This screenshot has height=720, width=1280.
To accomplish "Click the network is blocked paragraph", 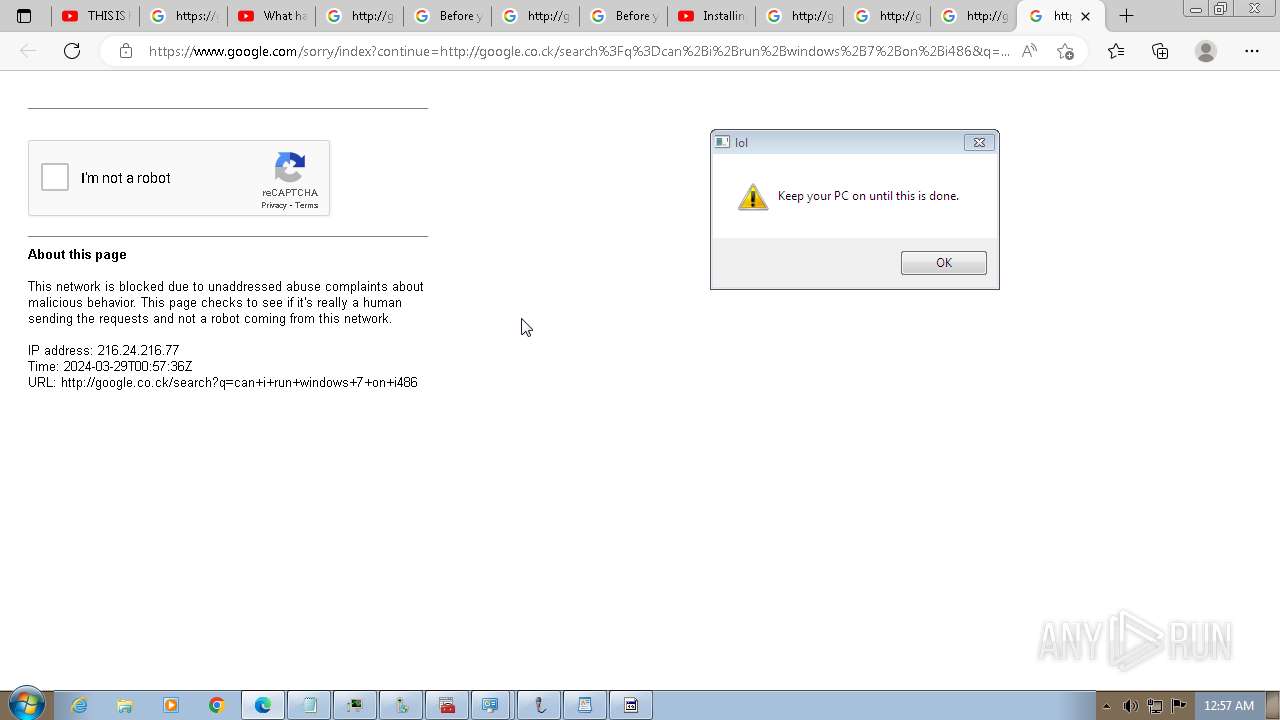I will click(226, 302).
